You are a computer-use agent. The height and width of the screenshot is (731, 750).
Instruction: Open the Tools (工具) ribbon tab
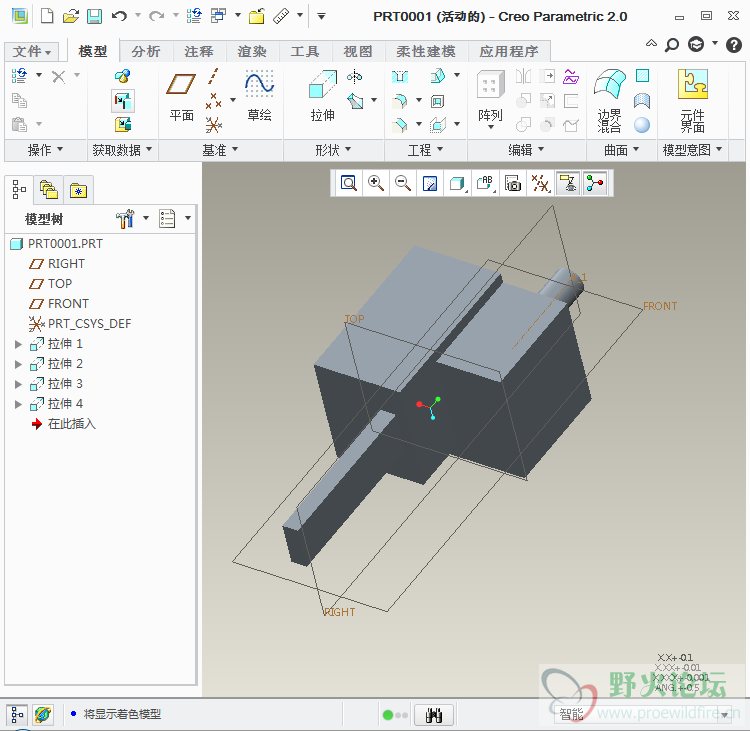point(305,51)
